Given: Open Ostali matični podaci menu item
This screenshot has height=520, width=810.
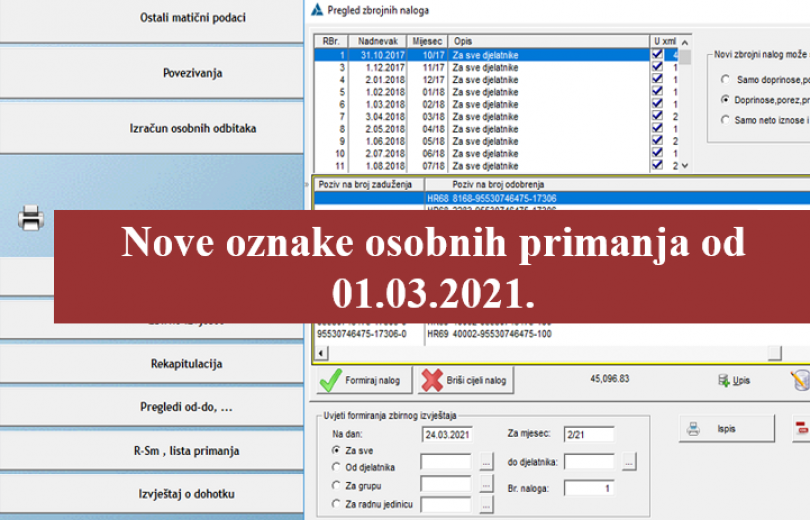Looking at the screenshot, I should pyautogui.click(x=193, y=18).
